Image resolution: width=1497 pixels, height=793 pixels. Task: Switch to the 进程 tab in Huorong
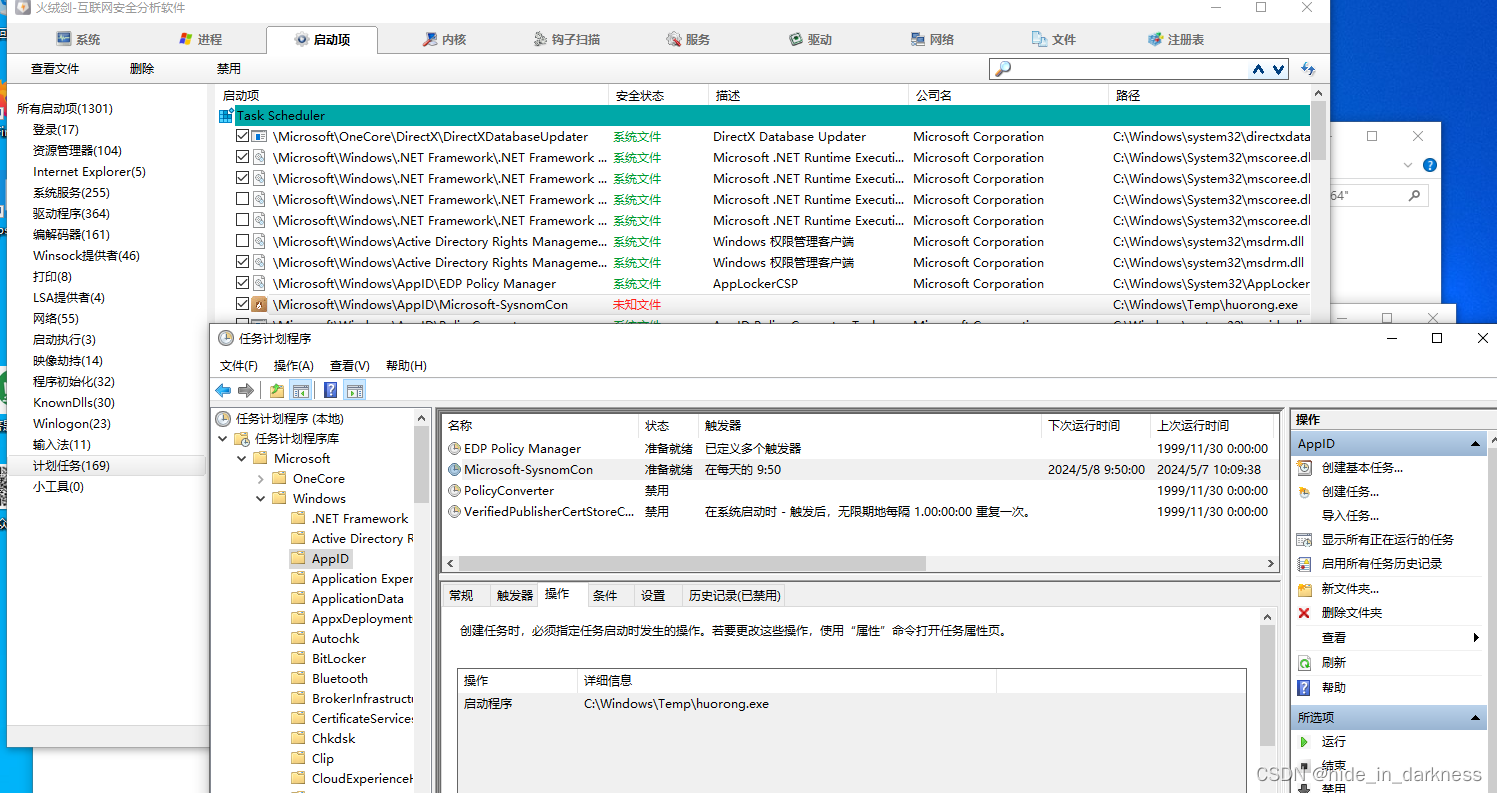(200, 39)
